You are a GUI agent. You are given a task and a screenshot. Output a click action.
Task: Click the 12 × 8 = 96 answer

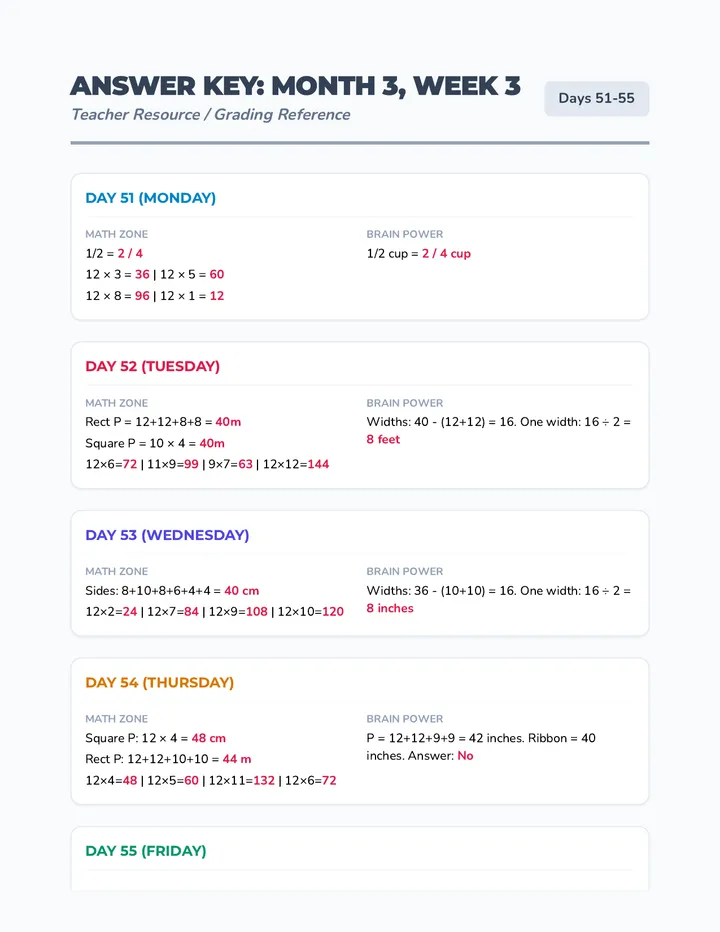click(x=118, y=295)
